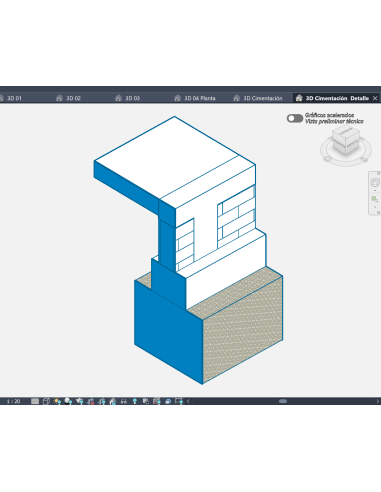Open temporary hide/isolate glasses icon
Screen dimensions: 381x492
[124, 401]
